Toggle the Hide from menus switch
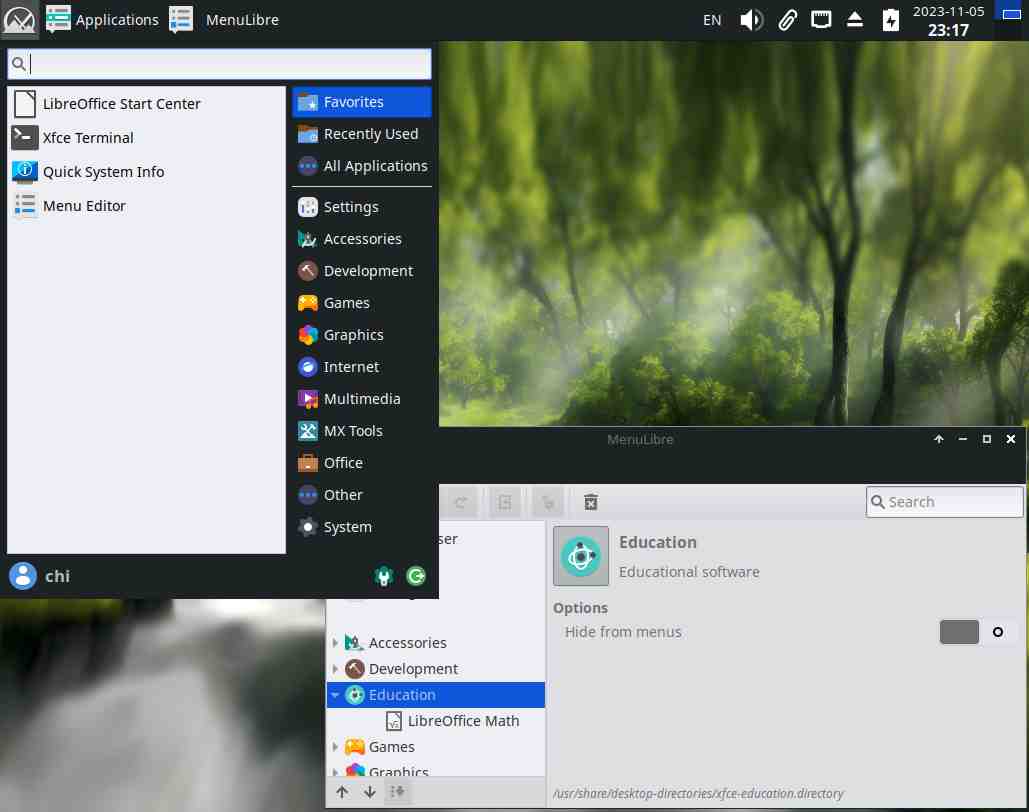This screenshot has width=1029, height=812. tap(978, 632)
